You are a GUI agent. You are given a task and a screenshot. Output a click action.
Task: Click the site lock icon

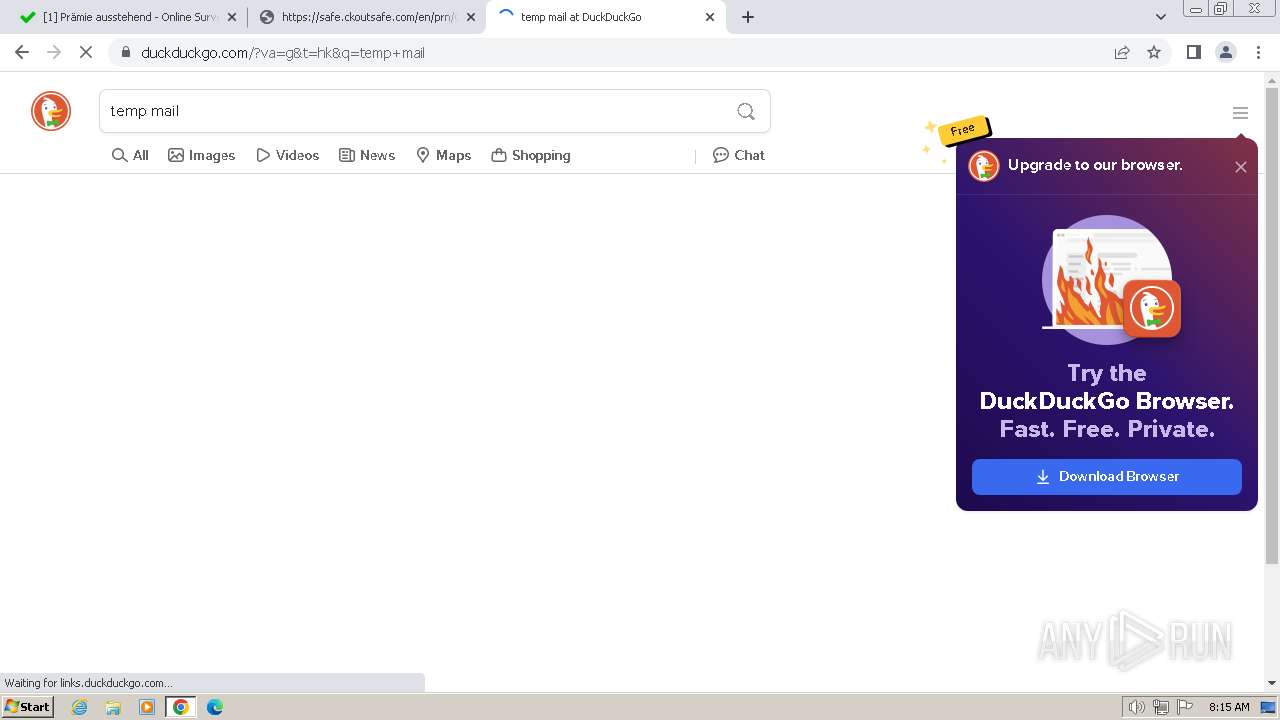[x=125, y=53]
